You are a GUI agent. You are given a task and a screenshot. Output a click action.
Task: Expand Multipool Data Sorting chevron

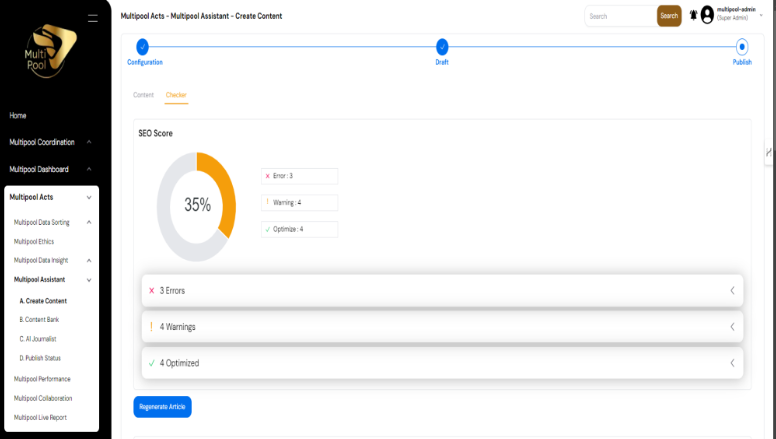pyautogui.click(x=89, y=222)
